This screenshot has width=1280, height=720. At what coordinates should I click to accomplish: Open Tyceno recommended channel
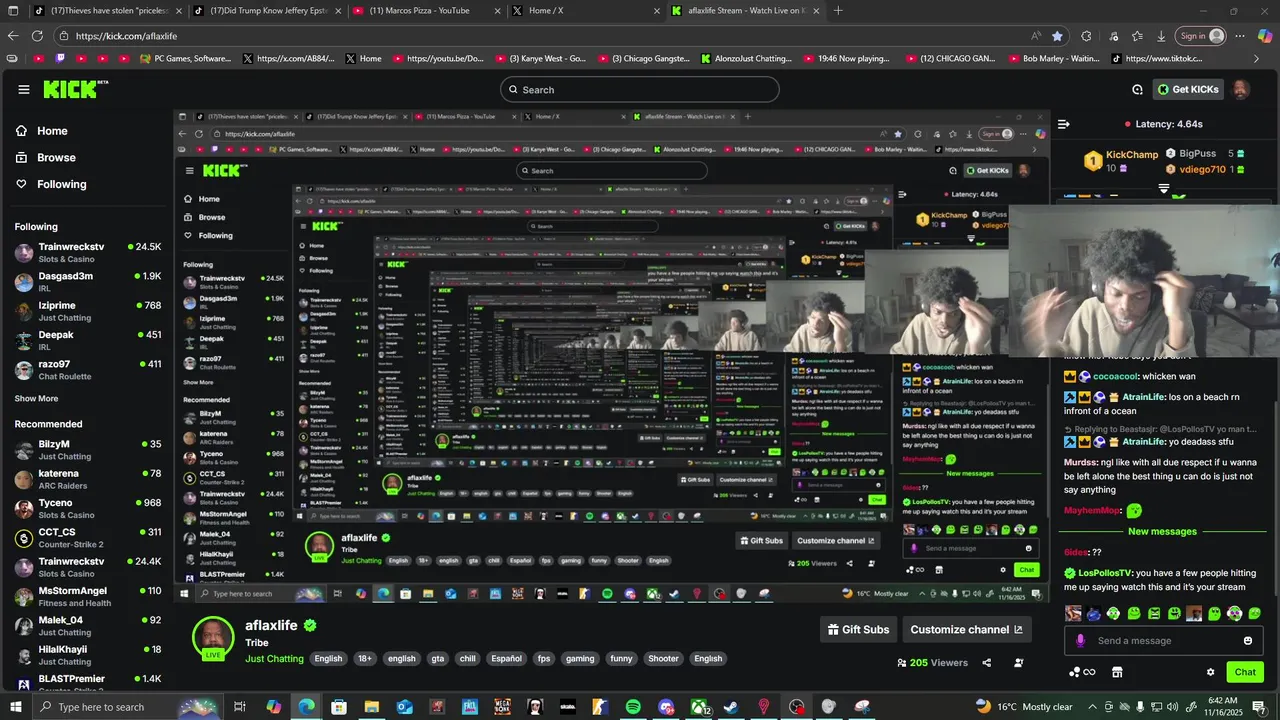point(88,508)
